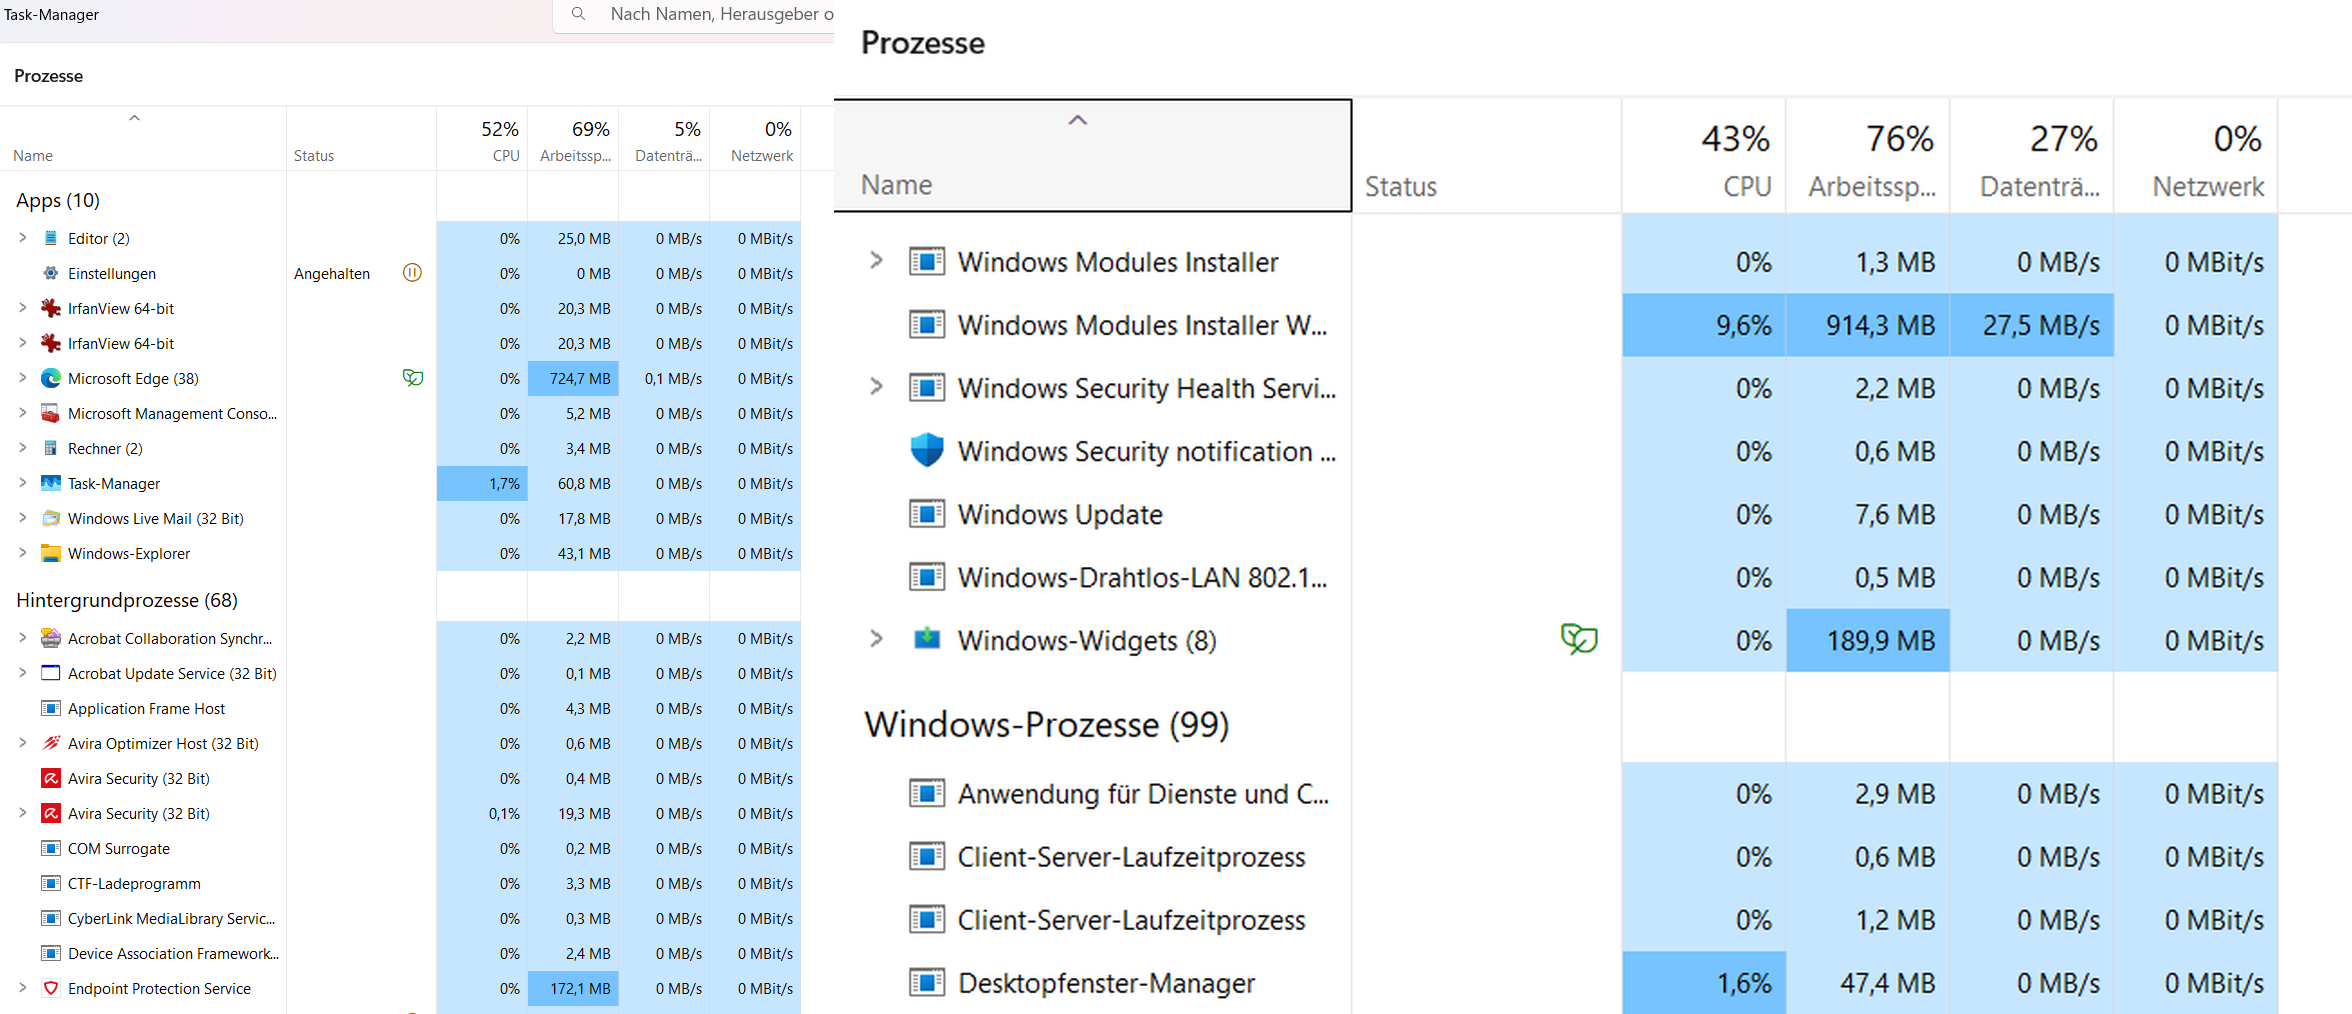The height and width of the screenshot is (1014, 2352).
Task: Click the Endpoint Protection Service shield icon
Action: (x=50, y=988)
